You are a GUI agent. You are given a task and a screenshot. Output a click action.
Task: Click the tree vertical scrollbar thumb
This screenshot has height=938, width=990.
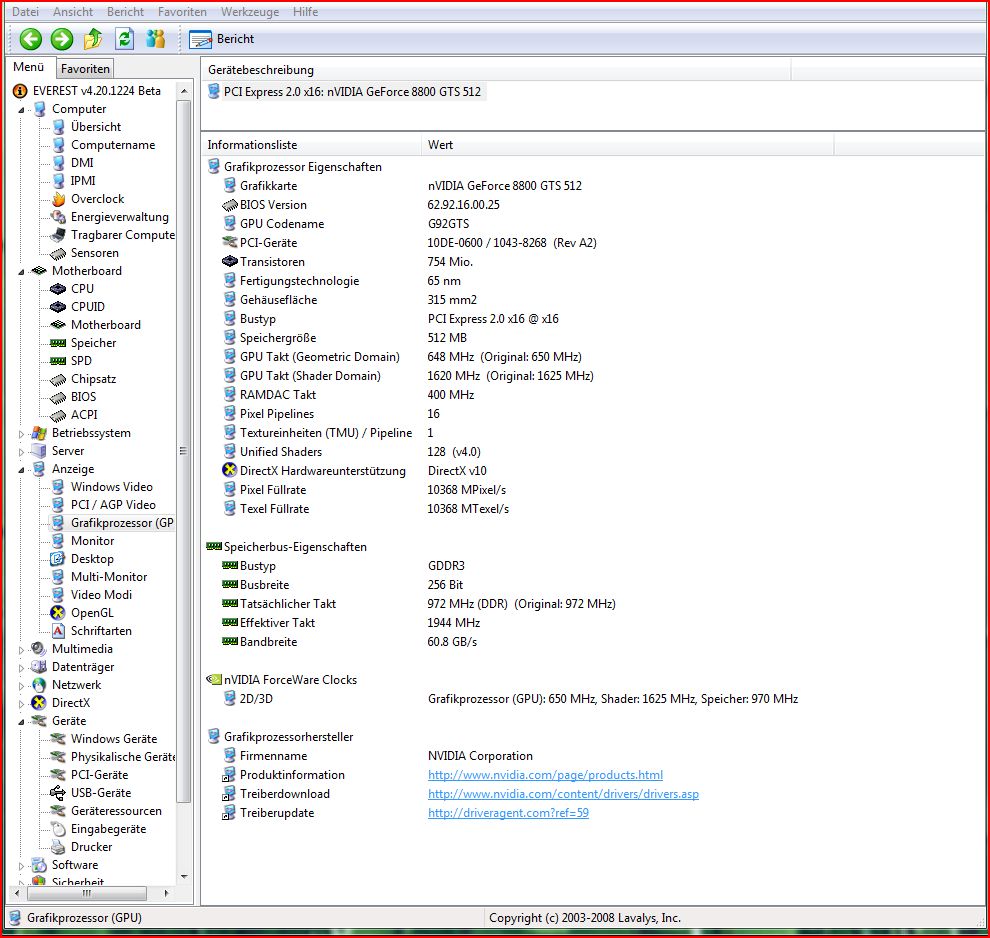pos(184,451)
